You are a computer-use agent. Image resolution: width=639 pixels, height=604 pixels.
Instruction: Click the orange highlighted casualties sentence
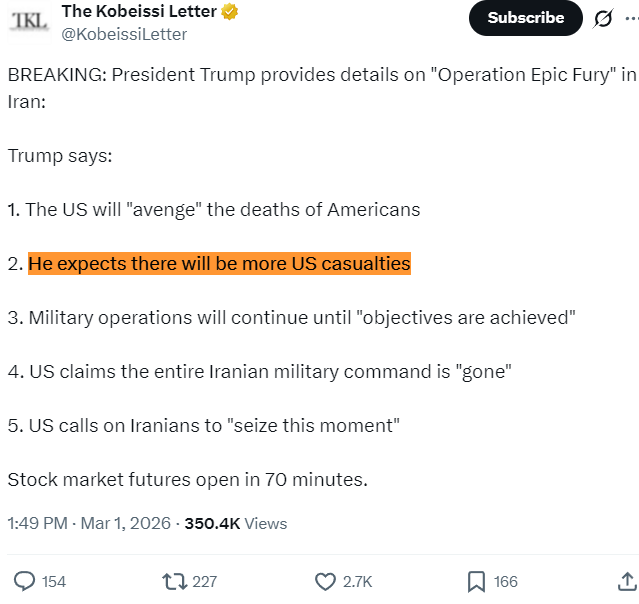(219, 264)
